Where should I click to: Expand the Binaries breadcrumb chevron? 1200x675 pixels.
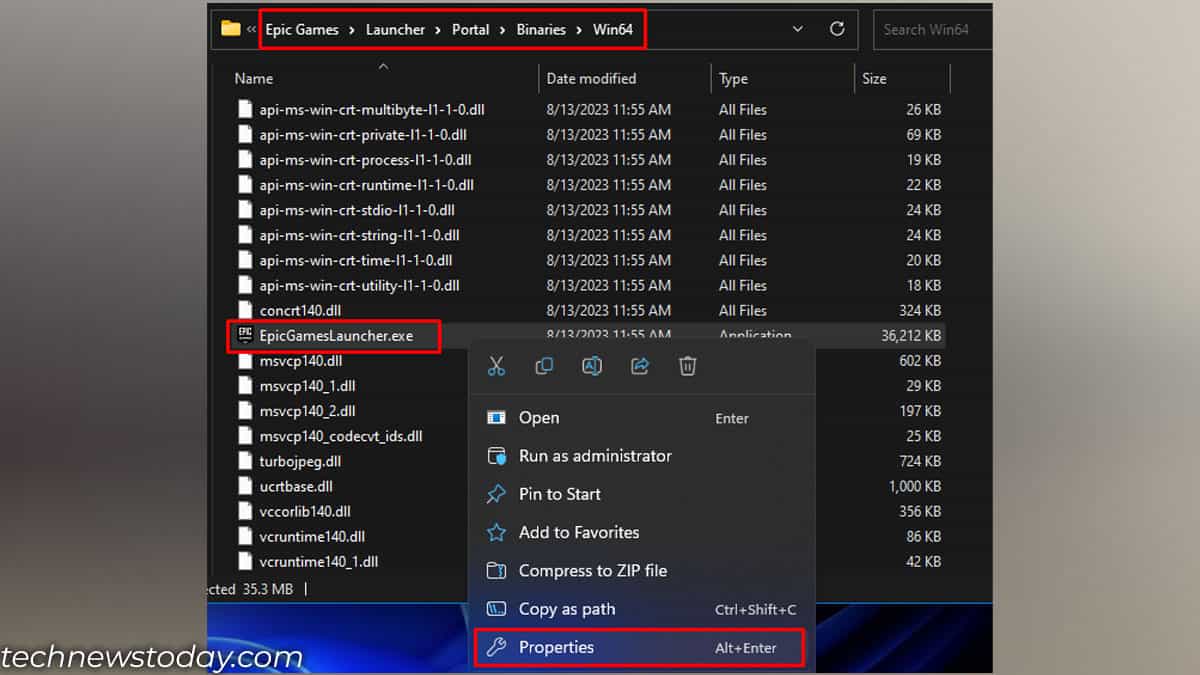(578, 29)
